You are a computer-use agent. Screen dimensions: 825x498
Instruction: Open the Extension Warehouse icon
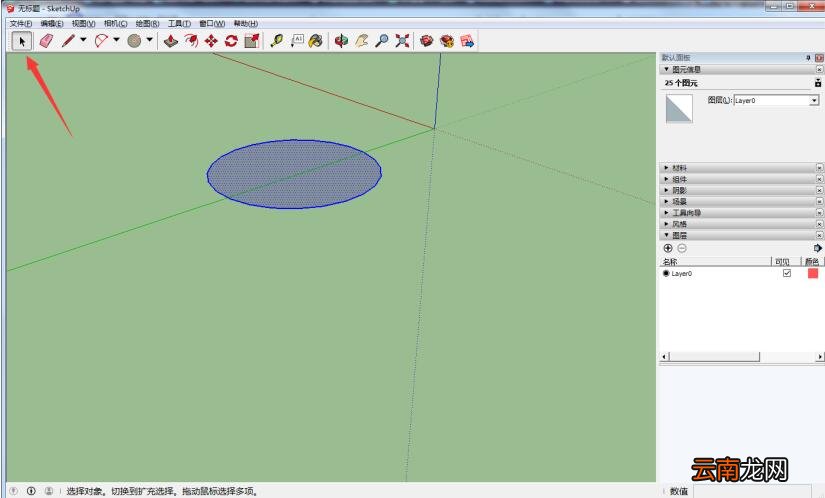447,41
